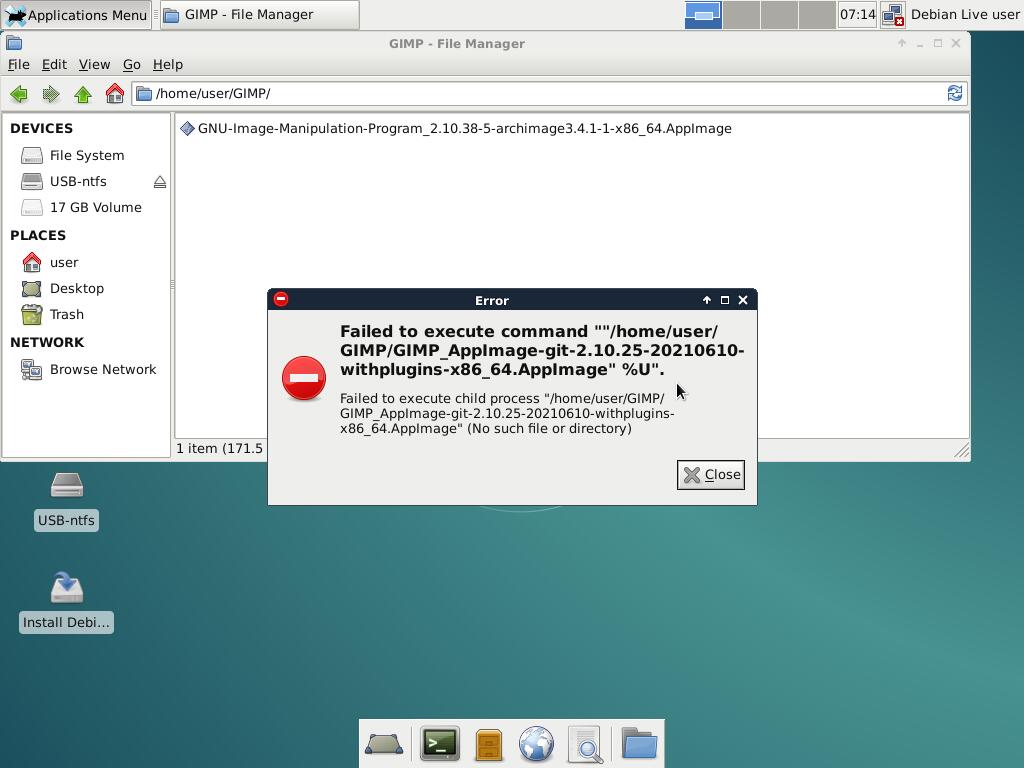Open Debian Live user menu
This screenshot has height=768, width=1024.
pyautogui.click(x=965, y=14)
